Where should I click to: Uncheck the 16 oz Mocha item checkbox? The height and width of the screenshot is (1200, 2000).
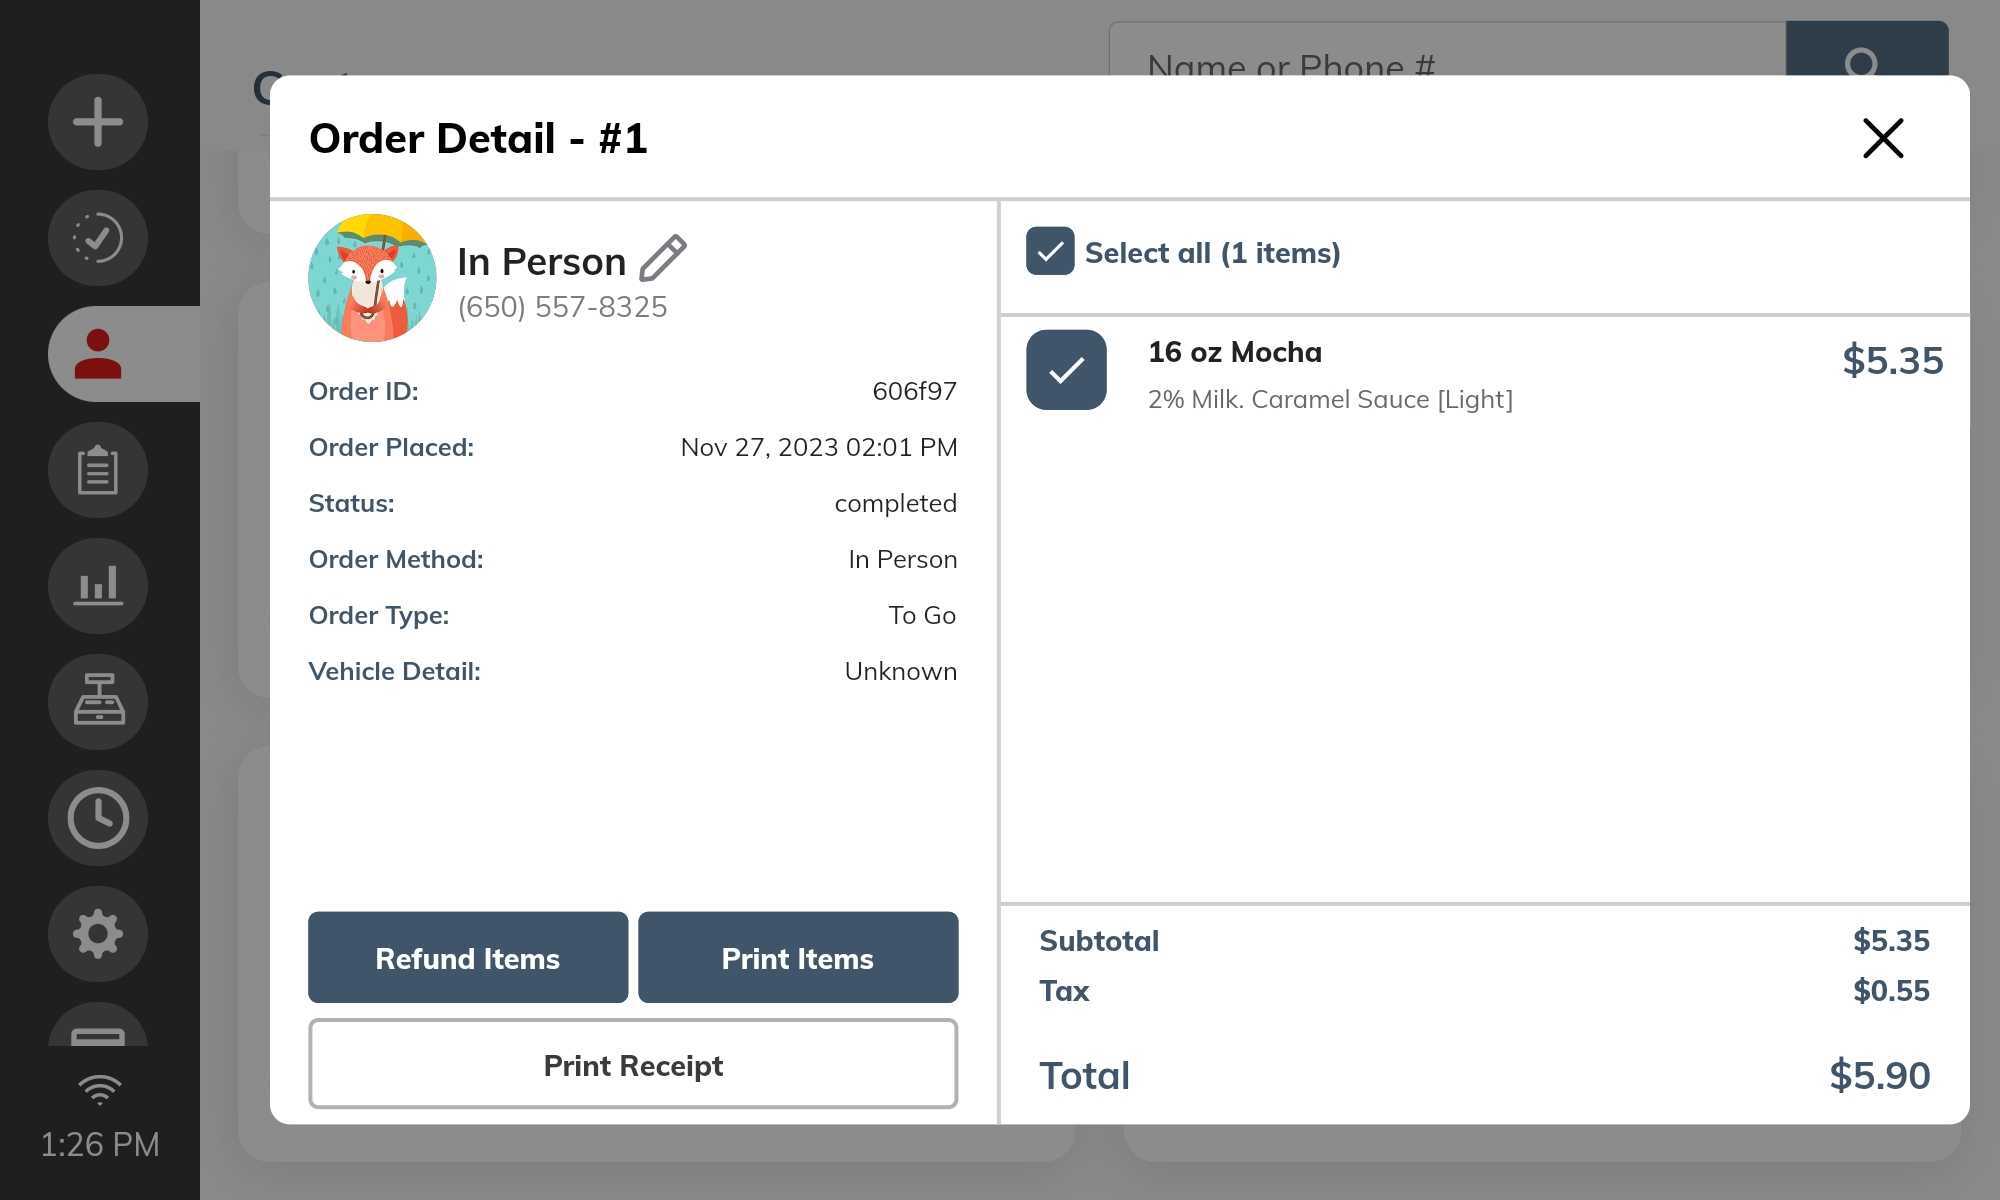pyautogui.click(x=1066, y=370)
